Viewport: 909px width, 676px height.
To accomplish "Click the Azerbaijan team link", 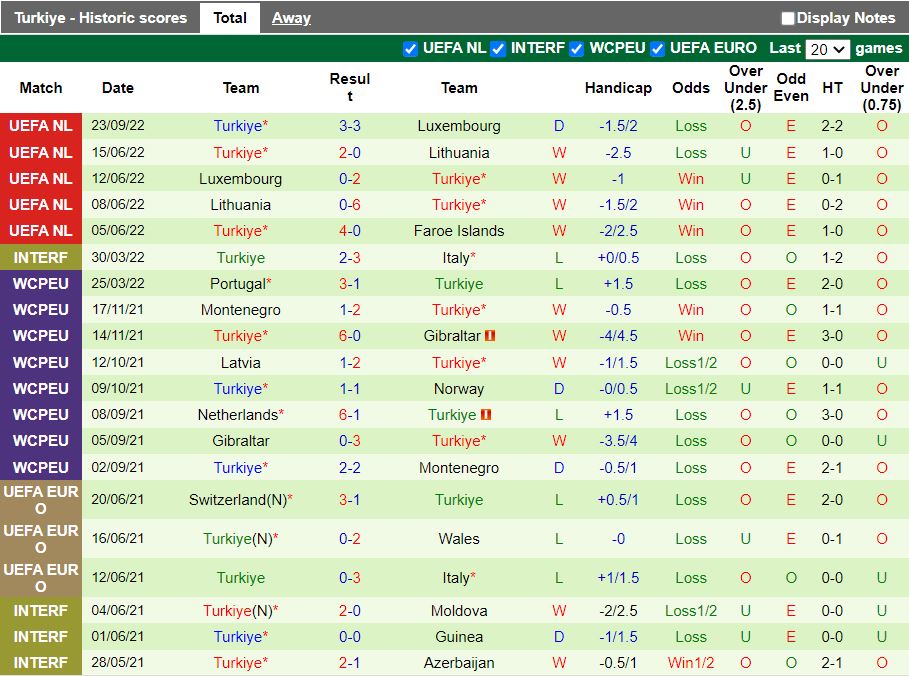I will pos(459,663).
